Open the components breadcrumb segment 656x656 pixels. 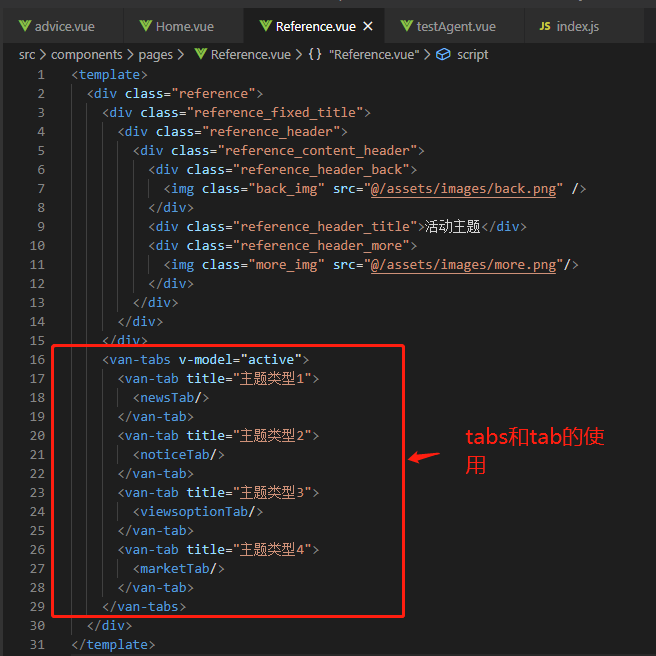pyautogui.click(x=87, y=54)
